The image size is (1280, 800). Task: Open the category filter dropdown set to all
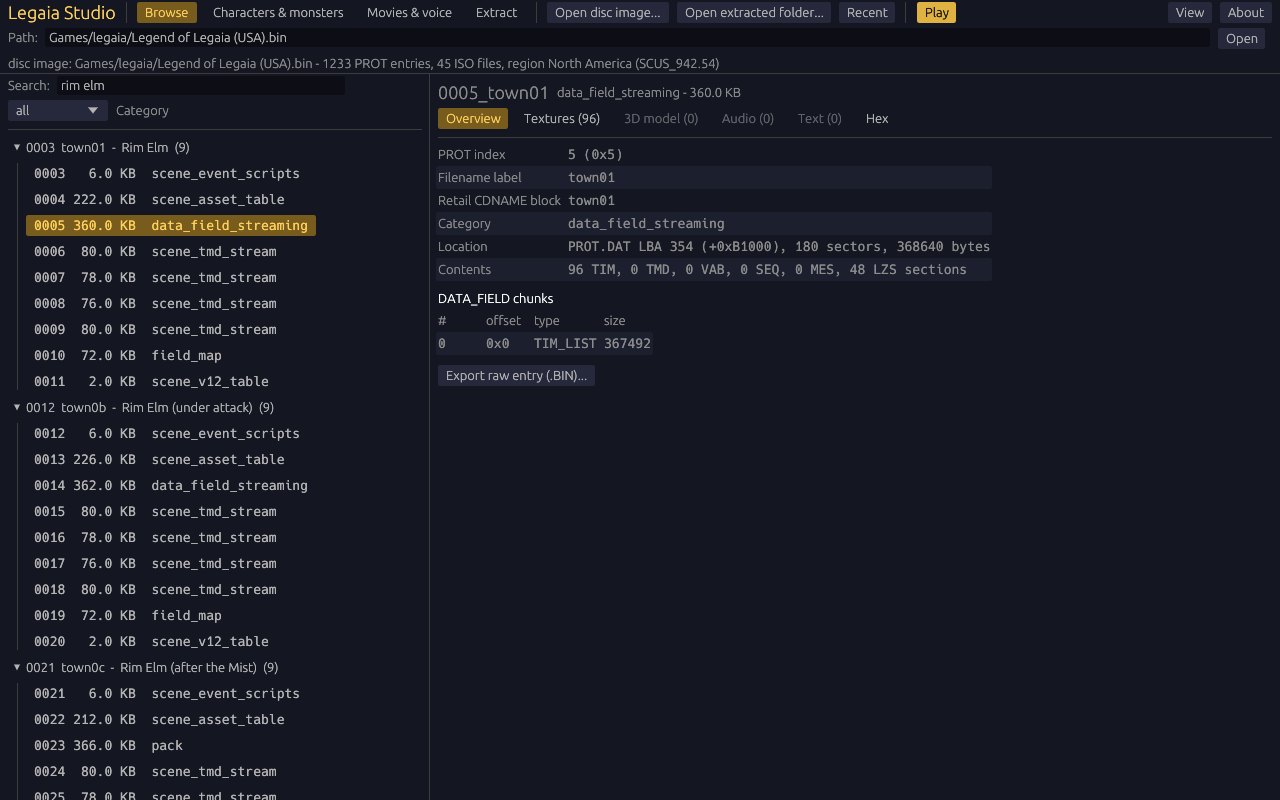(x=57, y=111)
